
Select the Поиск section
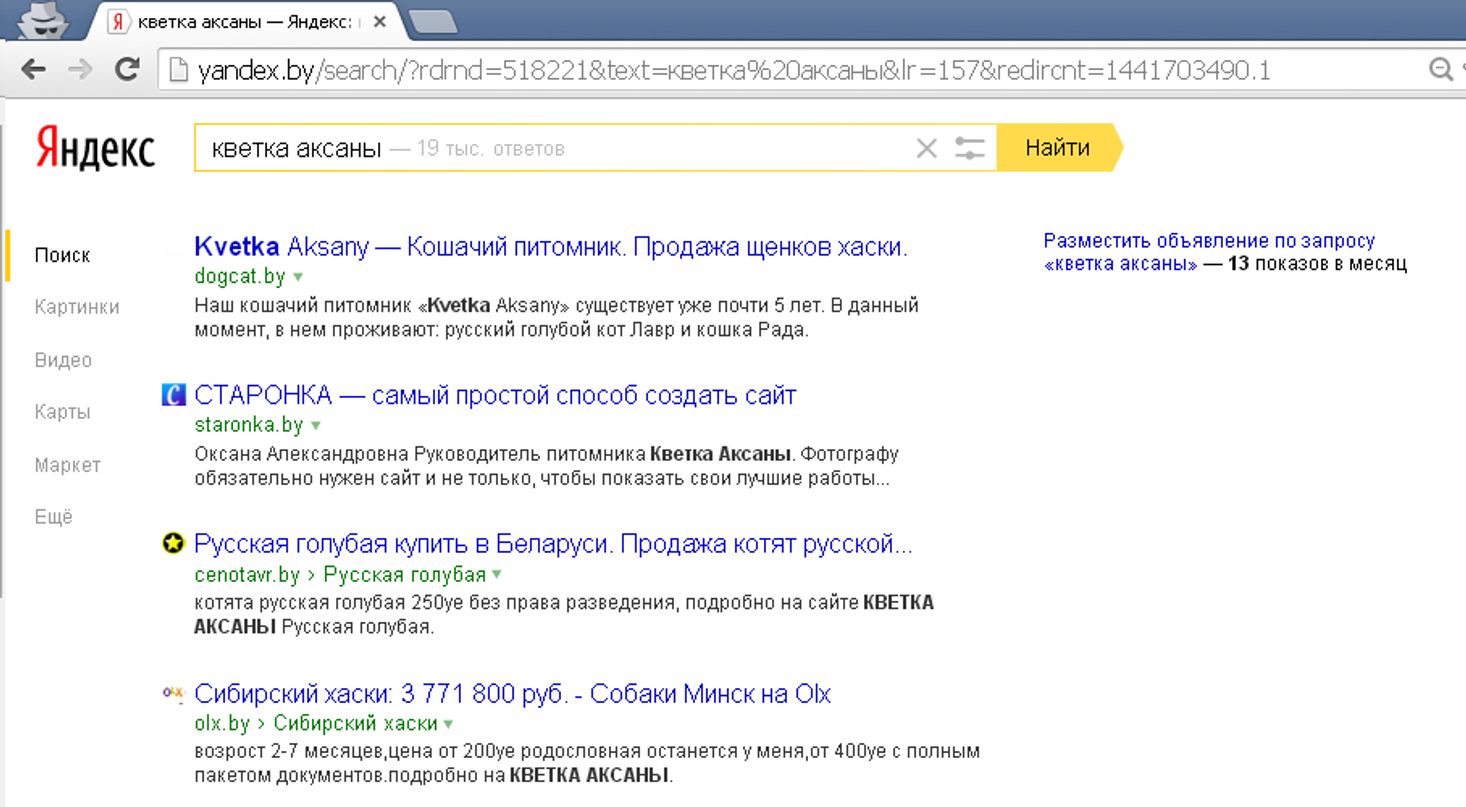[62, 255]
